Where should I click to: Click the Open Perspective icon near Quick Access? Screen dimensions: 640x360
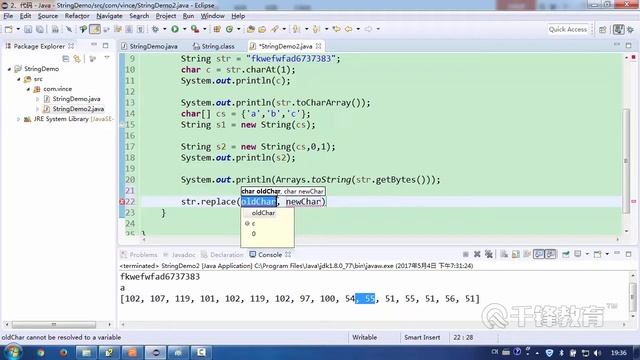point(603,29)
